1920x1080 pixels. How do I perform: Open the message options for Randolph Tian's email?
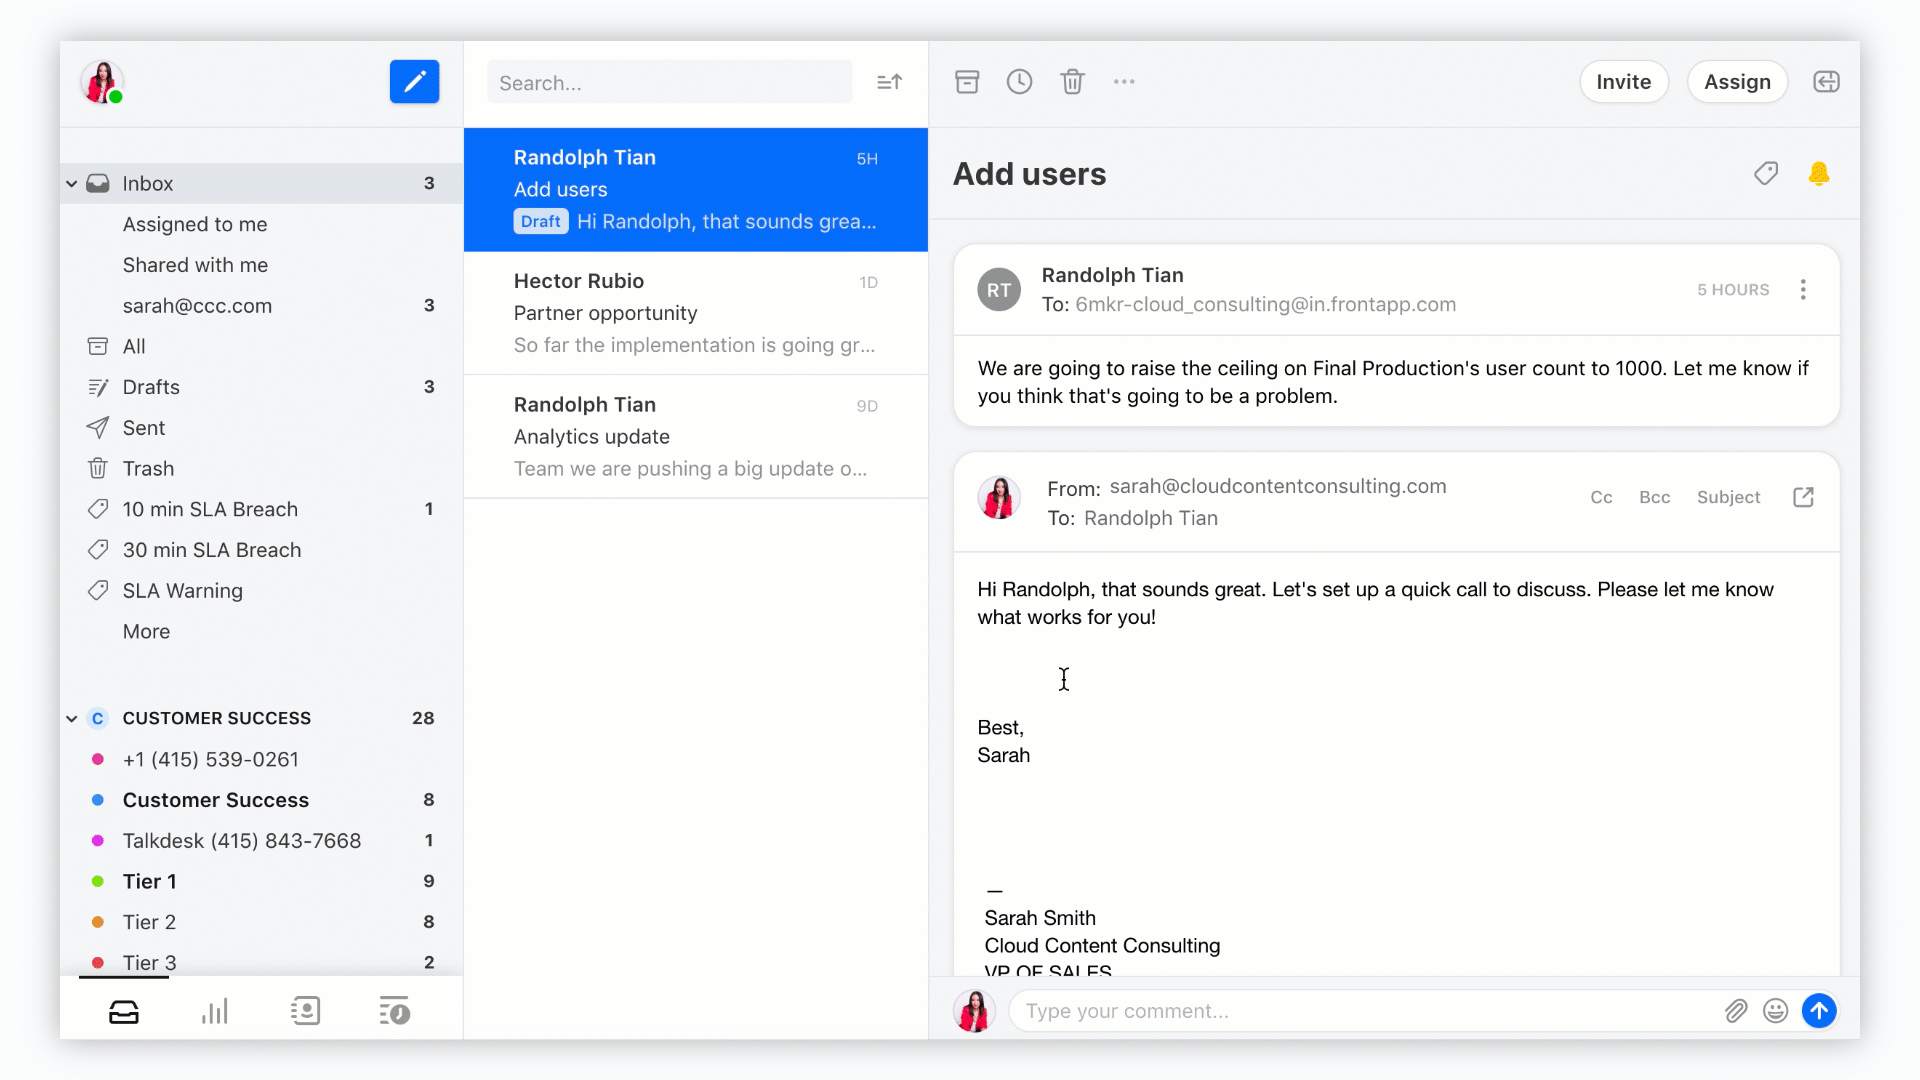coord(1803,290)
